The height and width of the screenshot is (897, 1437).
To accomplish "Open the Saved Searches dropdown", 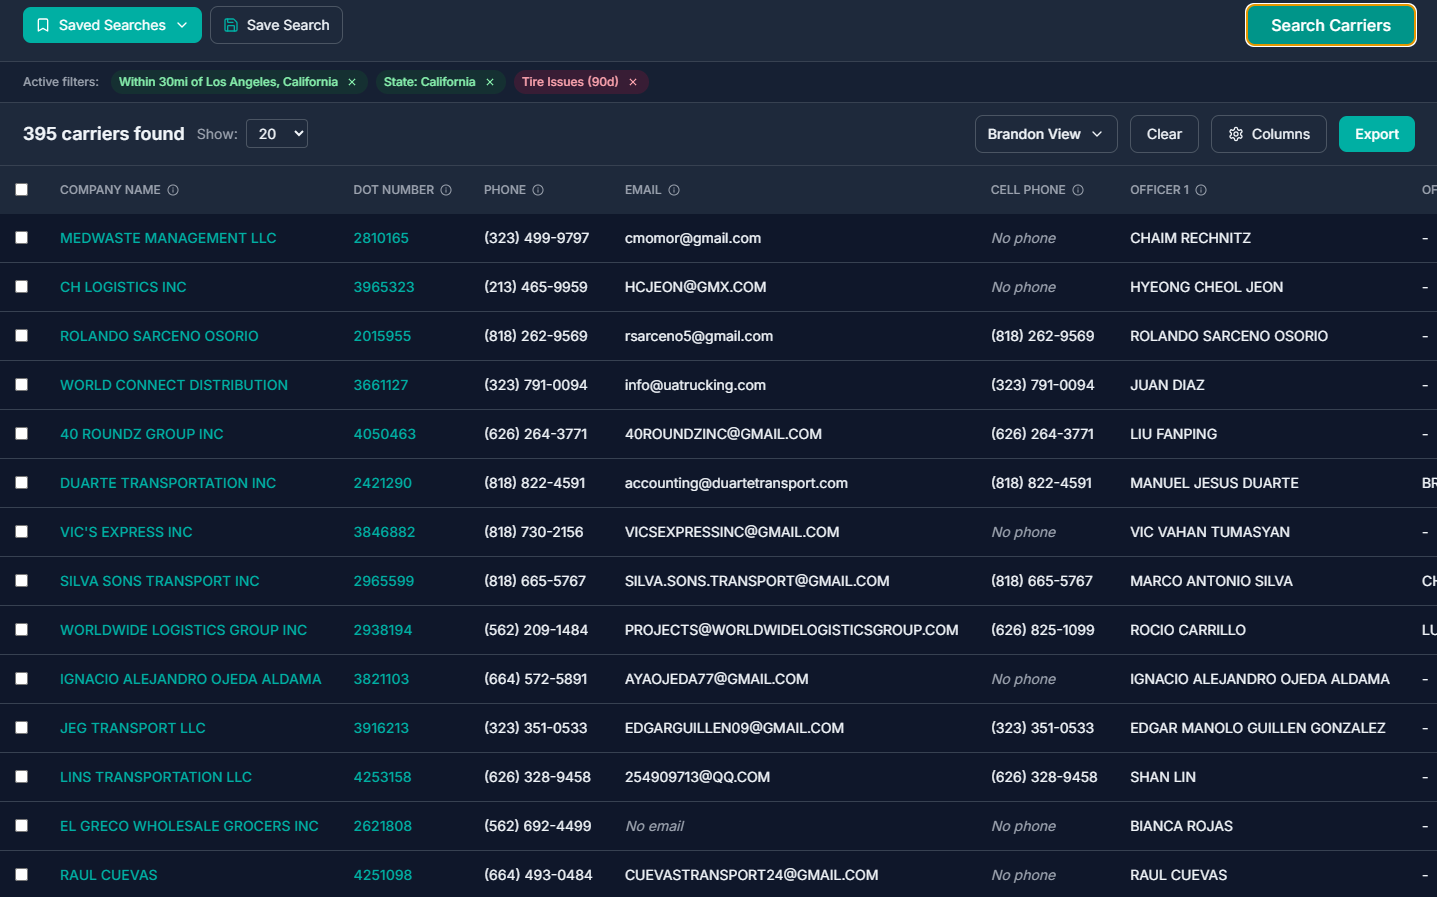I will pos(112,25).
